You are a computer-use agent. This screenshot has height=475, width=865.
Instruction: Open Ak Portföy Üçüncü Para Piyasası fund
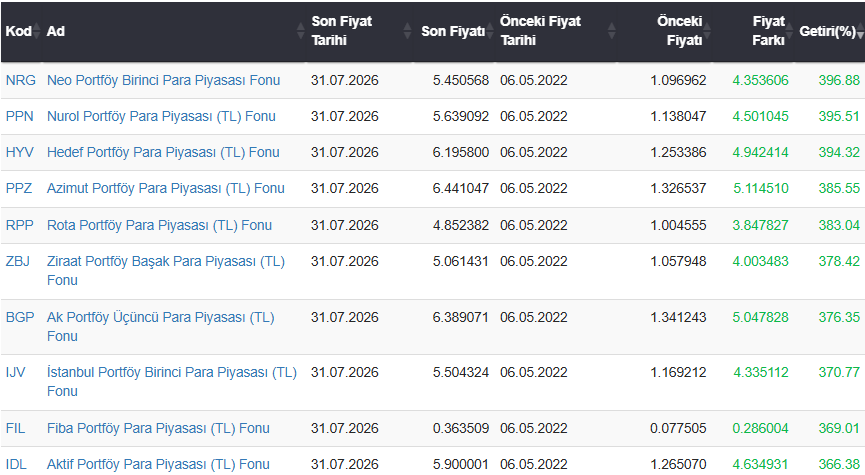pos(161,327)
